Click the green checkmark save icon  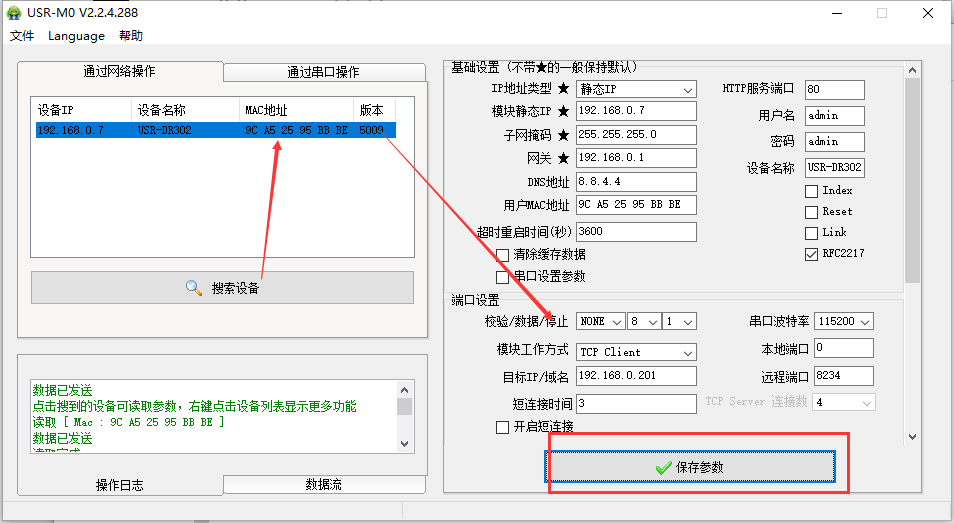(x=663, y=467)
